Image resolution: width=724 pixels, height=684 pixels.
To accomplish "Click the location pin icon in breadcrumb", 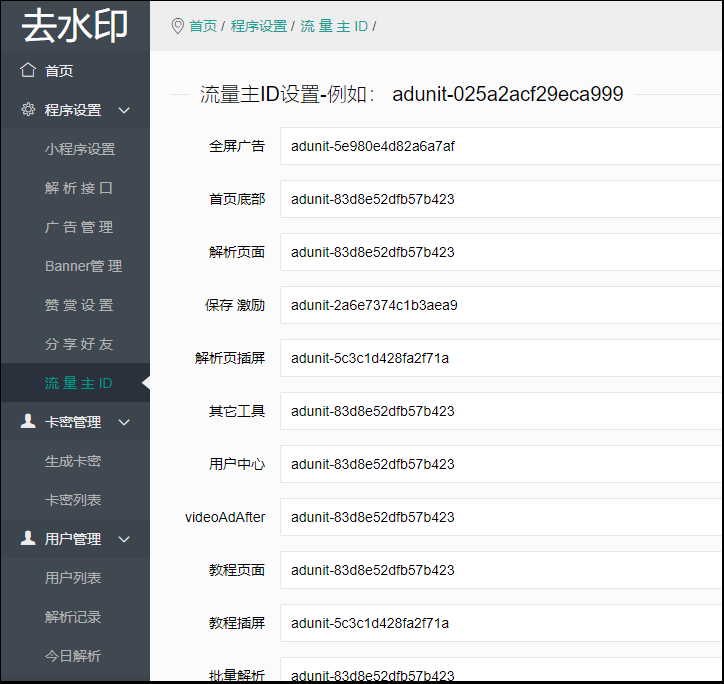I will click(x=178, y=26).
